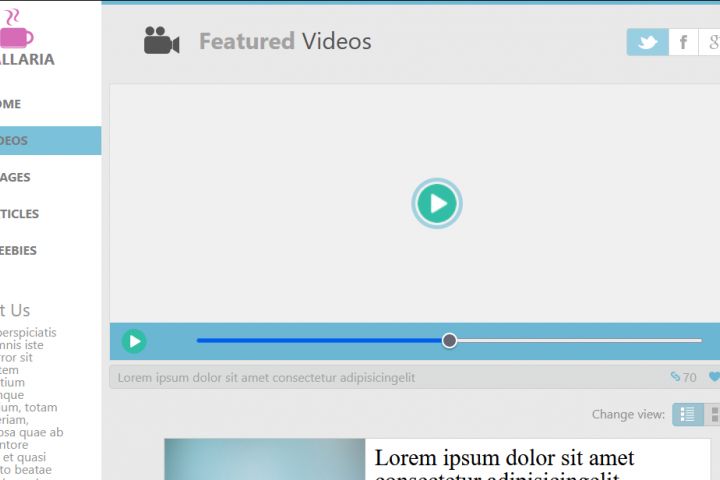720x480 pixels.
Task: Open the Articles menu item
Action: pos(51,214)
